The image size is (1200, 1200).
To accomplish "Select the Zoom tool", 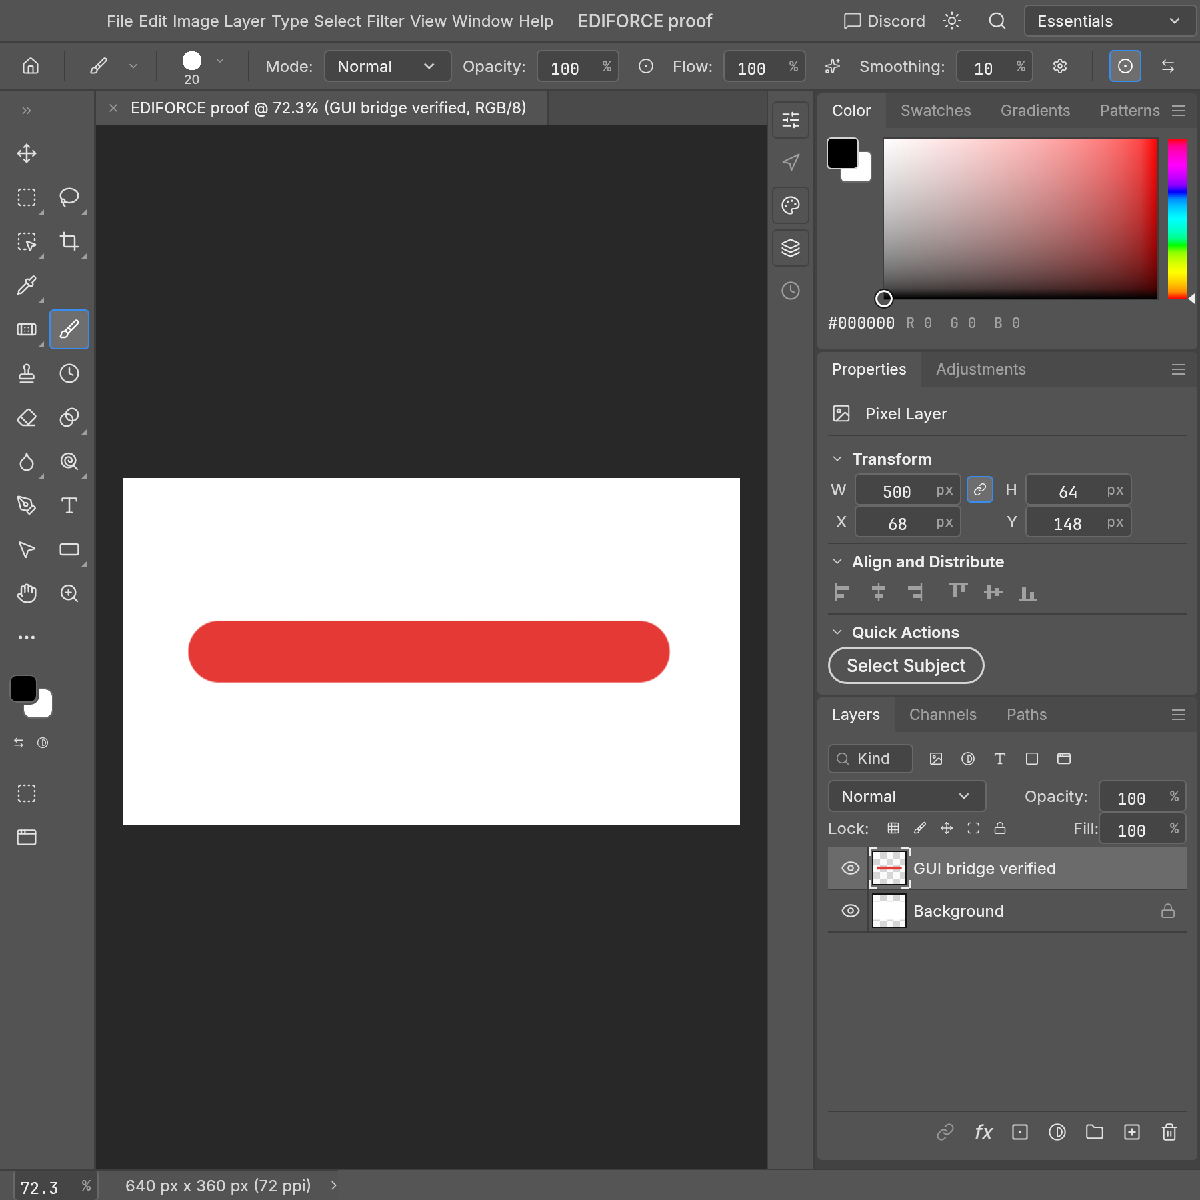I will pyautogui.click(x=69, y=593).
